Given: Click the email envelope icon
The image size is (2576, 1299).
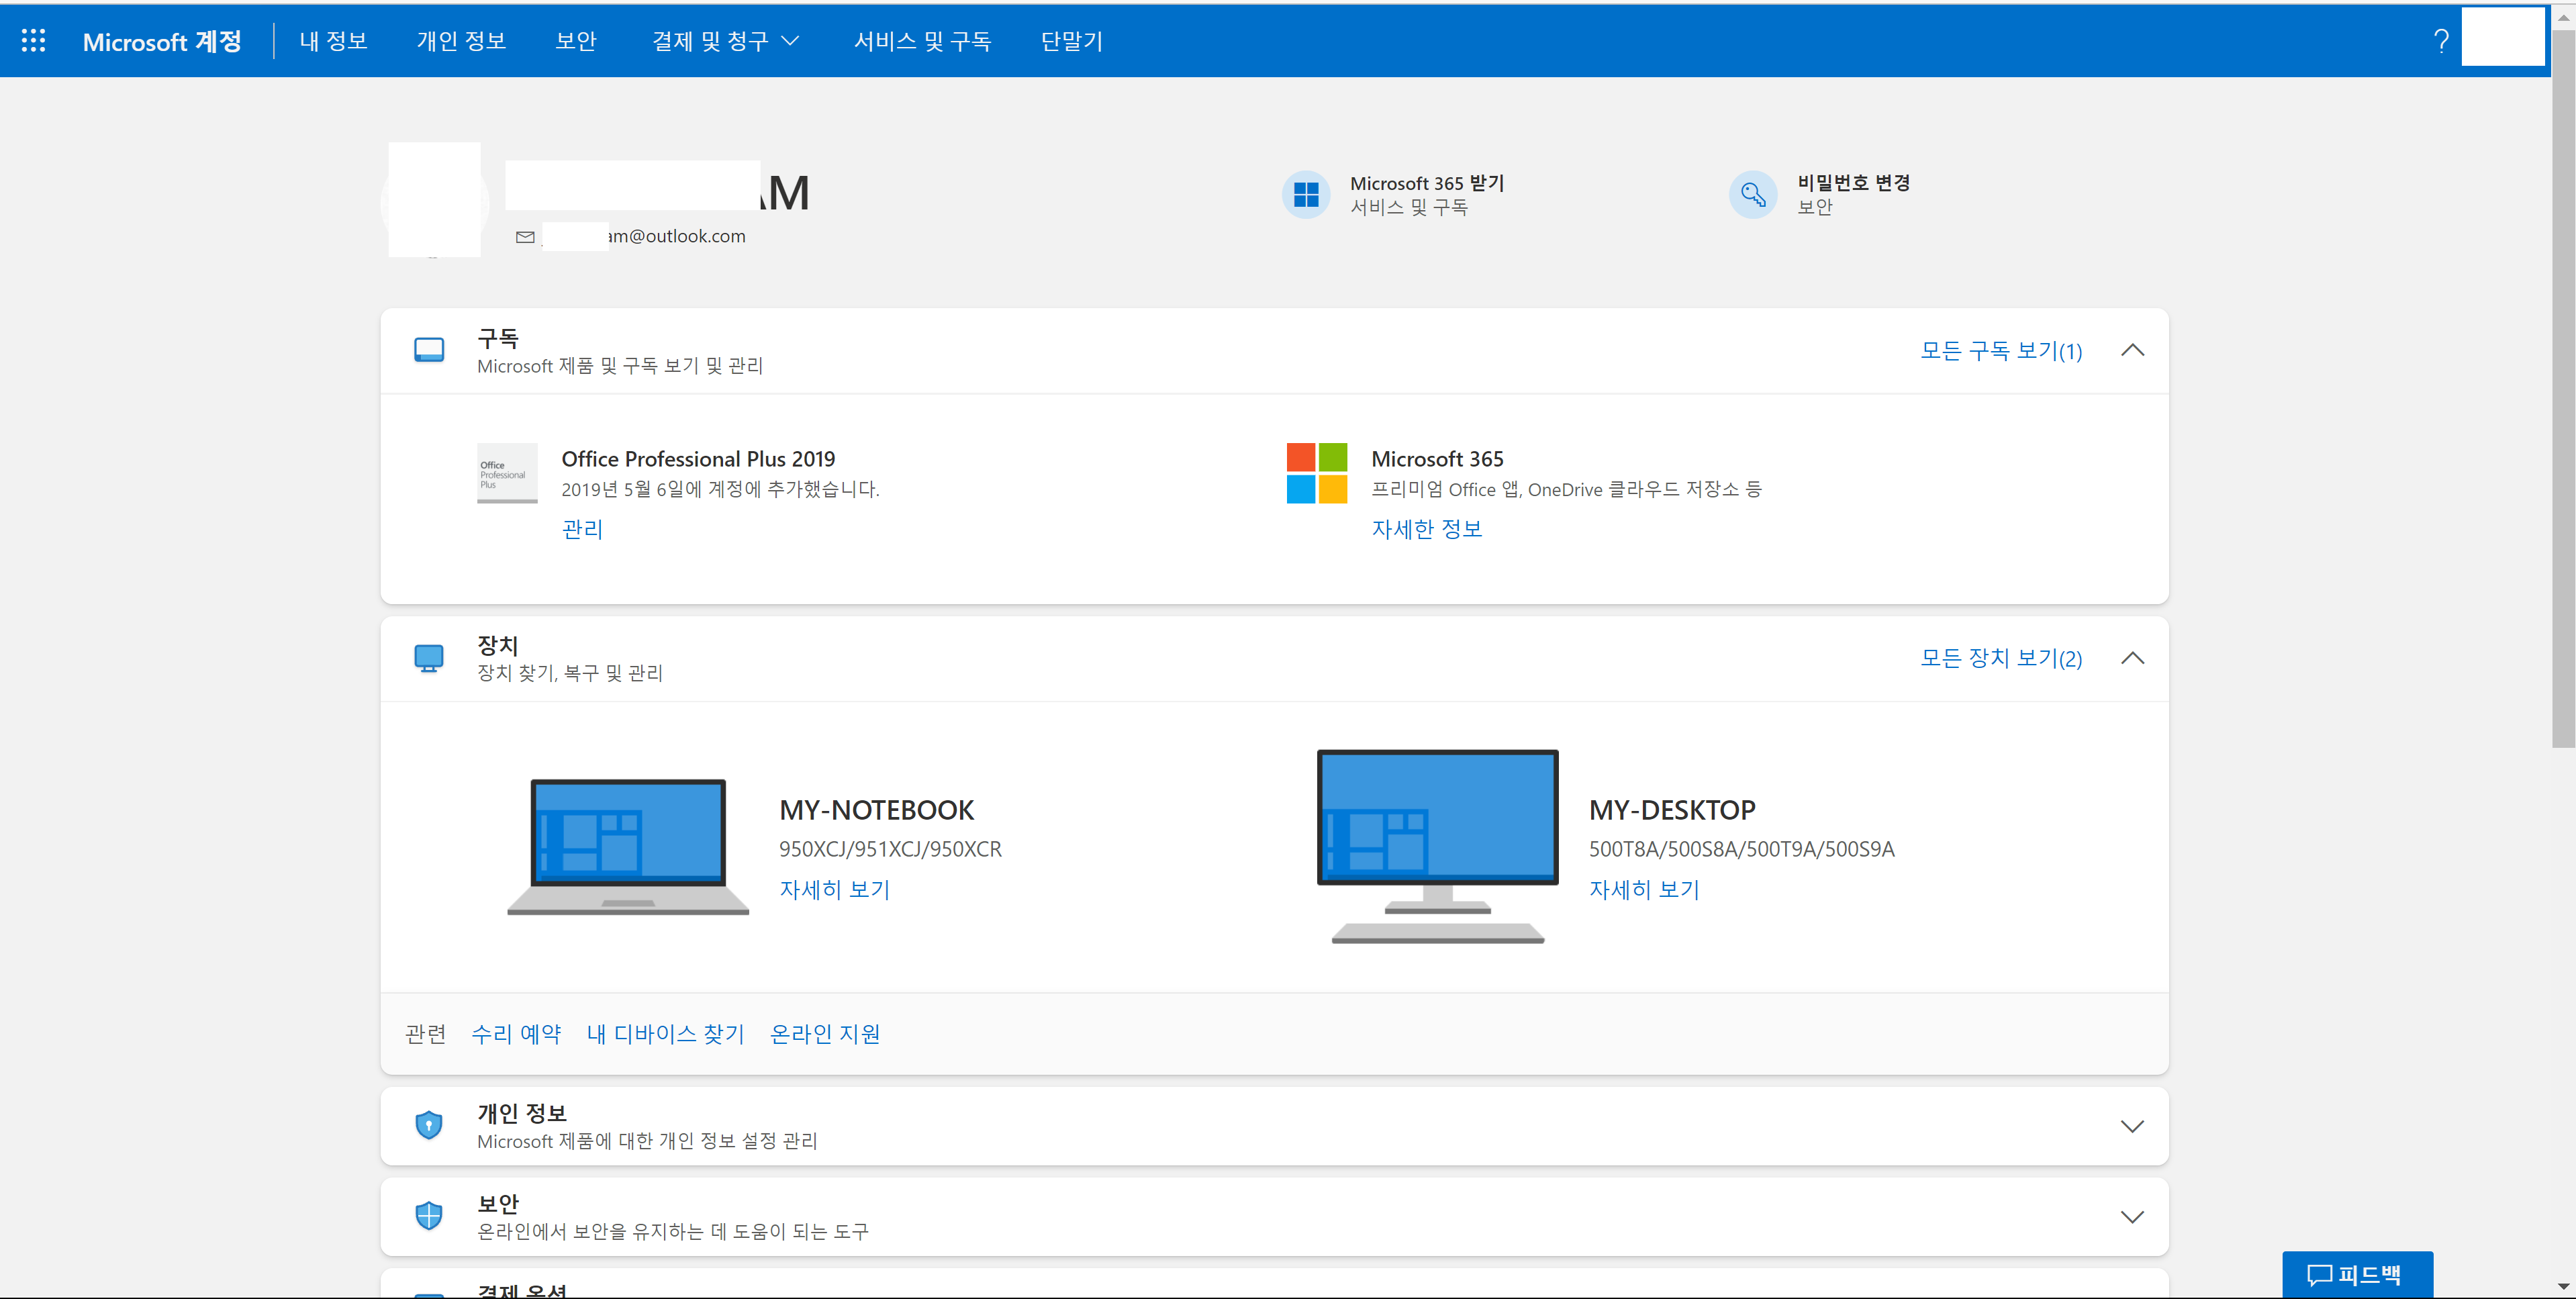Looking at the screenshot, I should 525,237.
